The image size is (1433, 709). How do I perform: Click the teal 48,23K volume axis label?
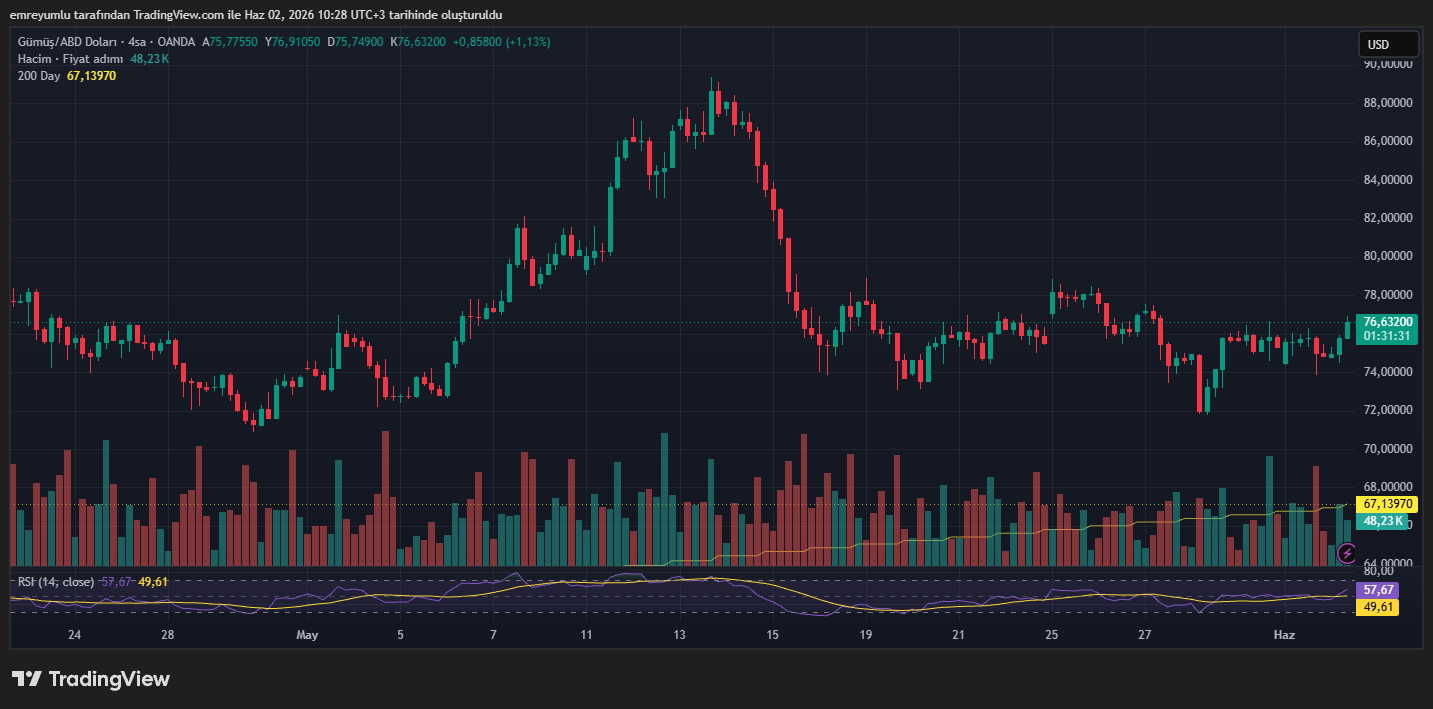click(1384, 521)
